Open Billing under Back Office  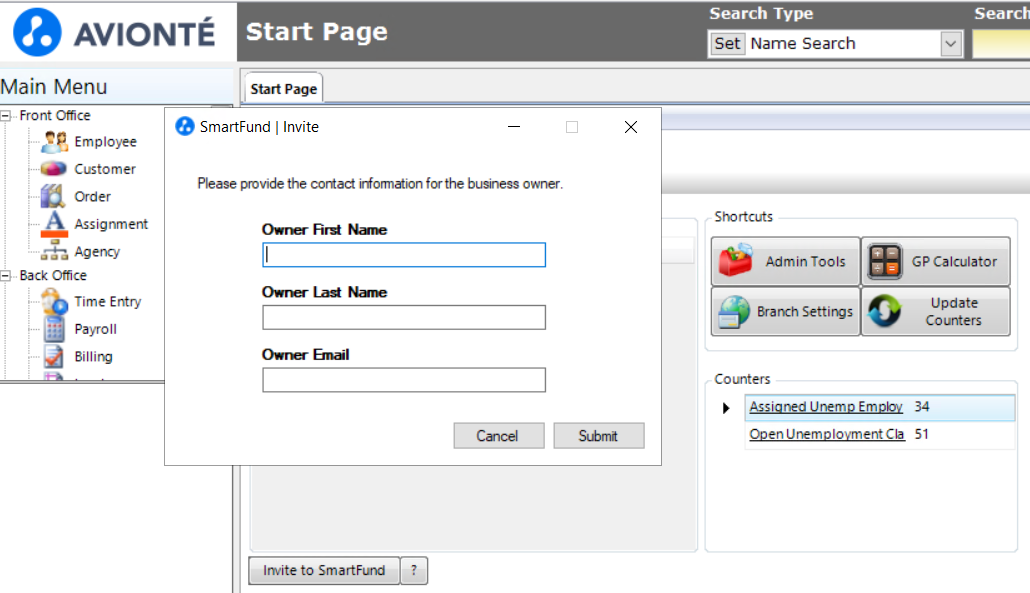93,357
